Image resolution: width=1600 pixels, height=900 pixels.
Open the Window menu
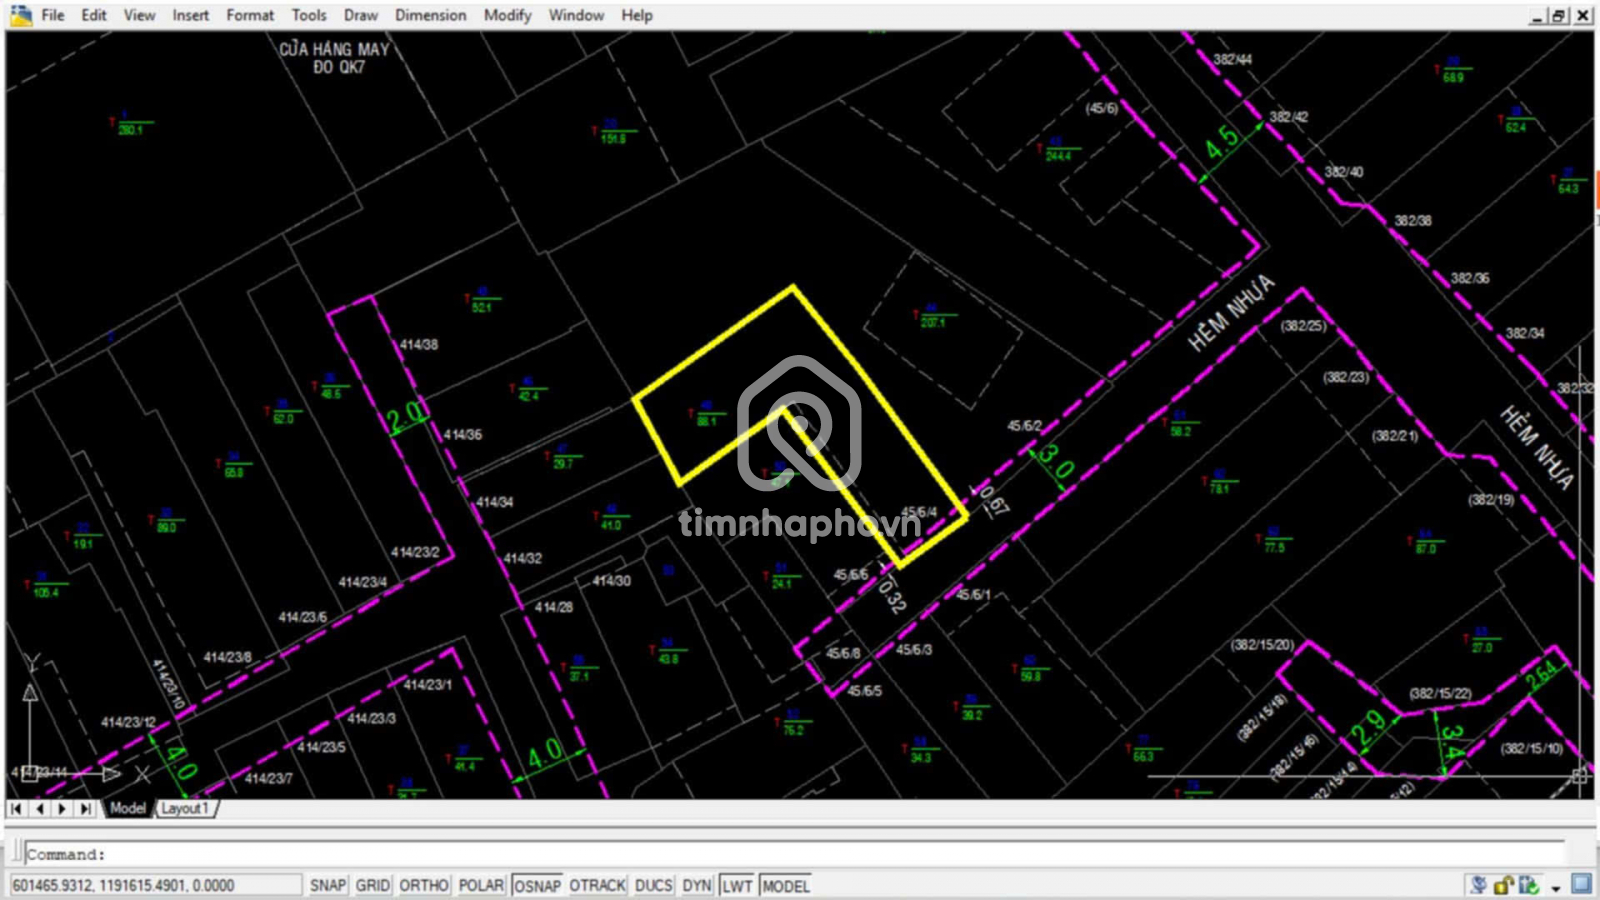pyautogui.click(x=577, y=15)
